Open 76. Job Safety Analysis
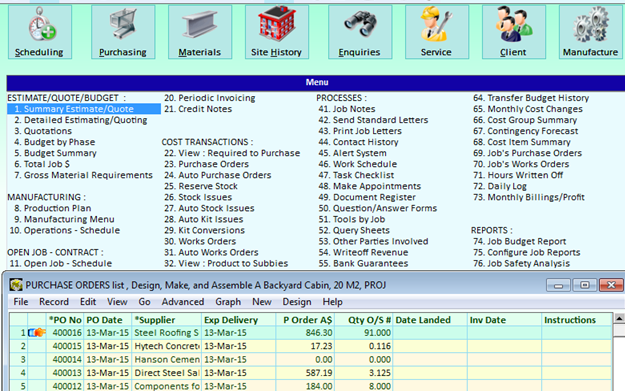Screen dimensions: 625x391 (522, 263)
